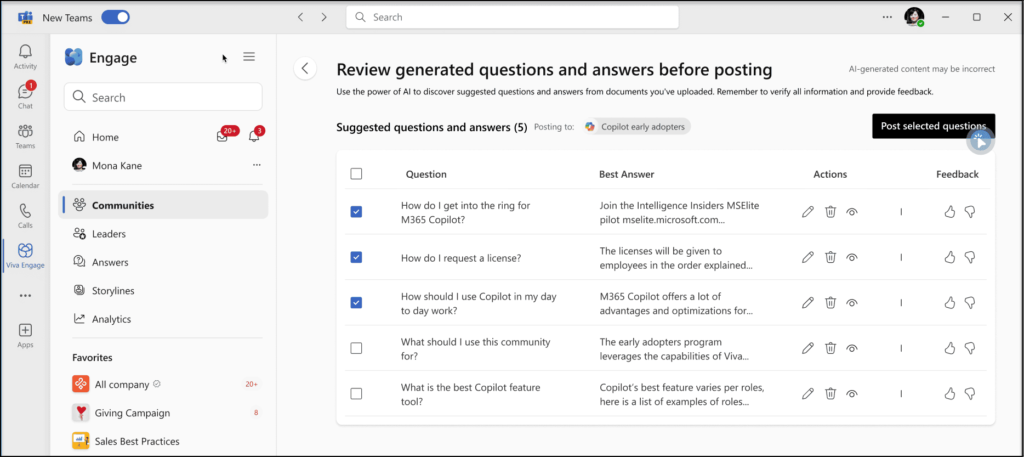Screen dimensions: 1024x457
Task: Open Settings and more ellipsis in title bar
Action: click(x=886, y=17)
